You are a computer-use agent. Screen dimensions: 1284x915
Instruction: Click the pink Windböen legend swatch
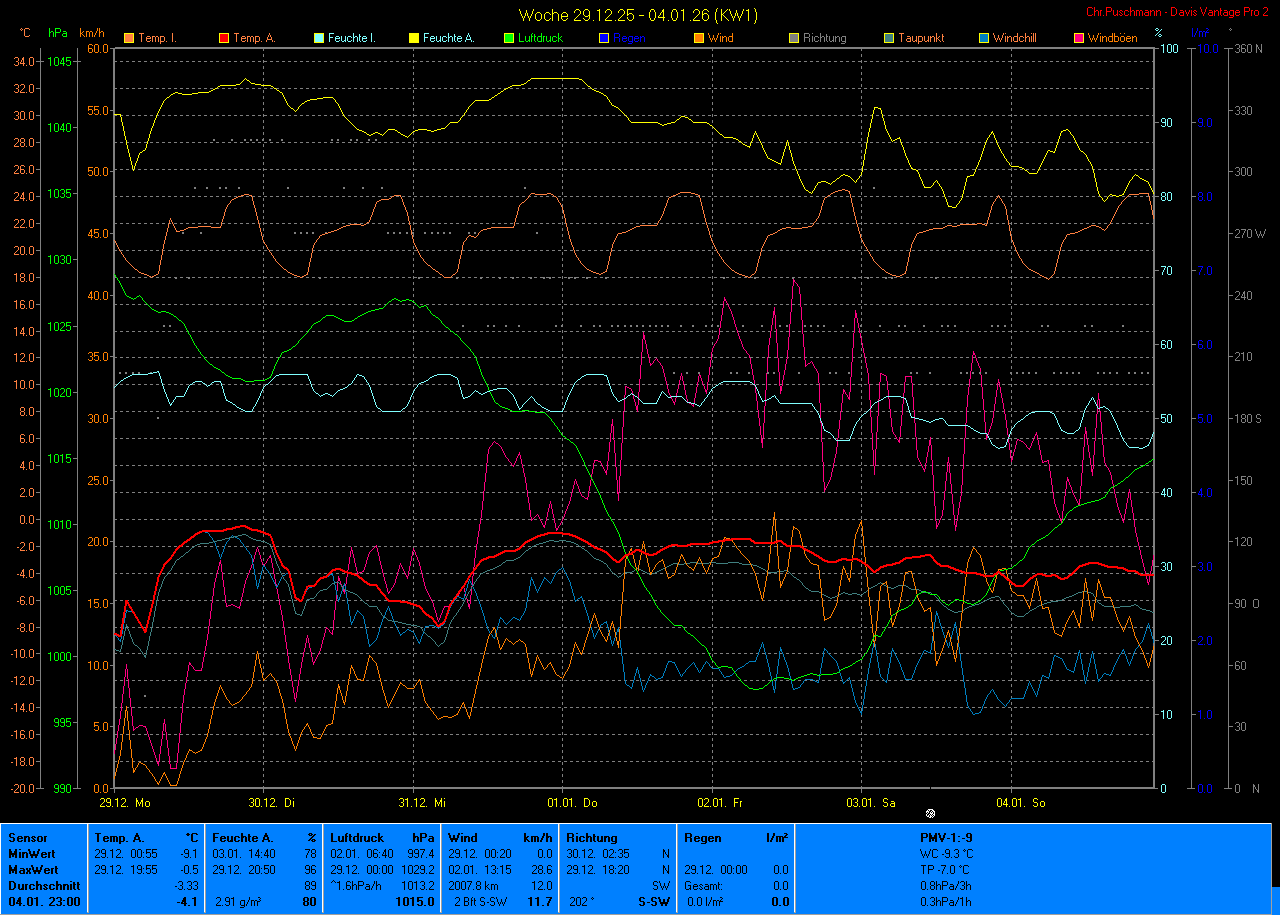click(x=1079, y=39)
